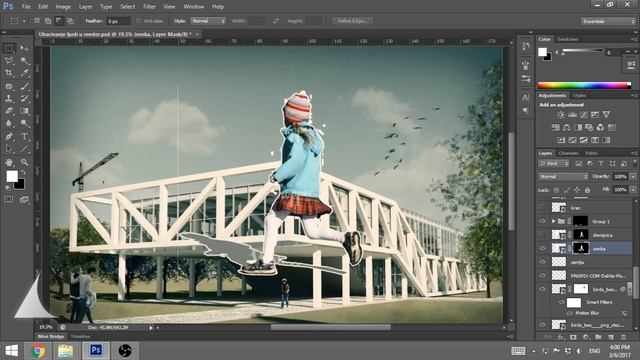This screenshot has width=640, height=360.
Task: Select the Magic Wand tool
Action: pyautogui.click(x=24, y=61)
